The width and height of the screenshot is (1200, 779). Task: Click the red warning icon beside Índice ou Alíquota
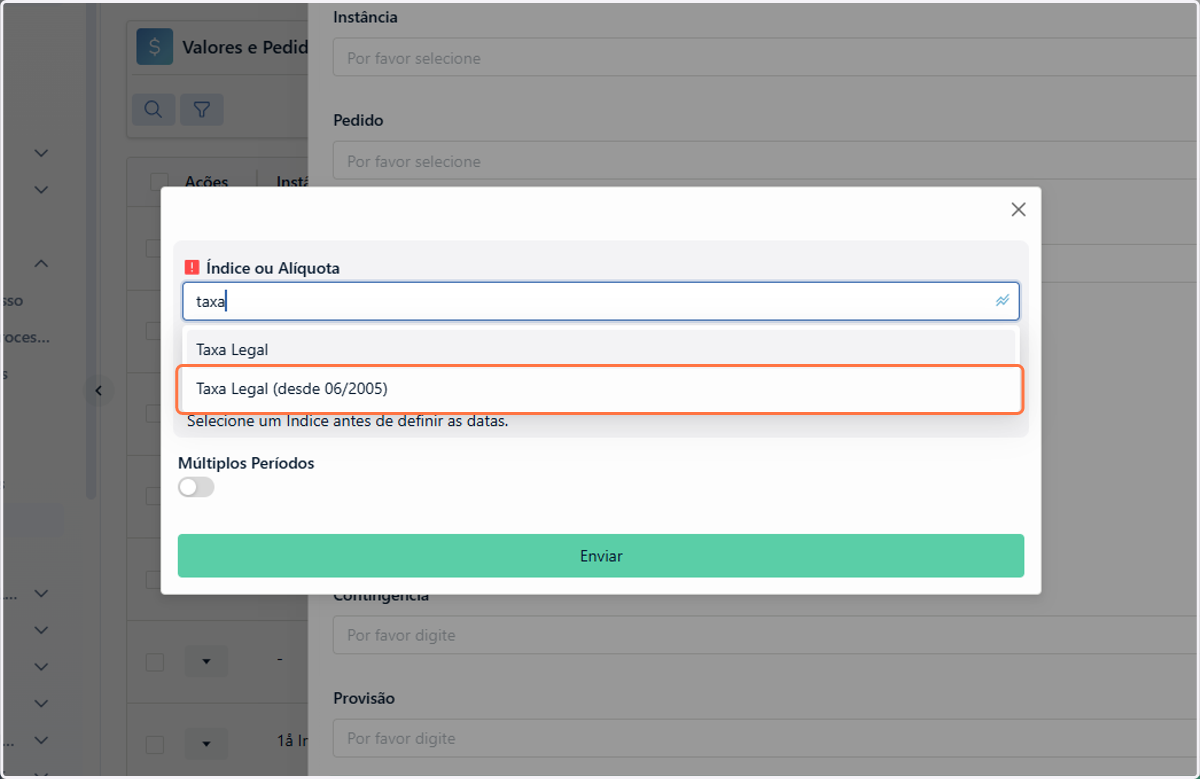coord(192,268)
